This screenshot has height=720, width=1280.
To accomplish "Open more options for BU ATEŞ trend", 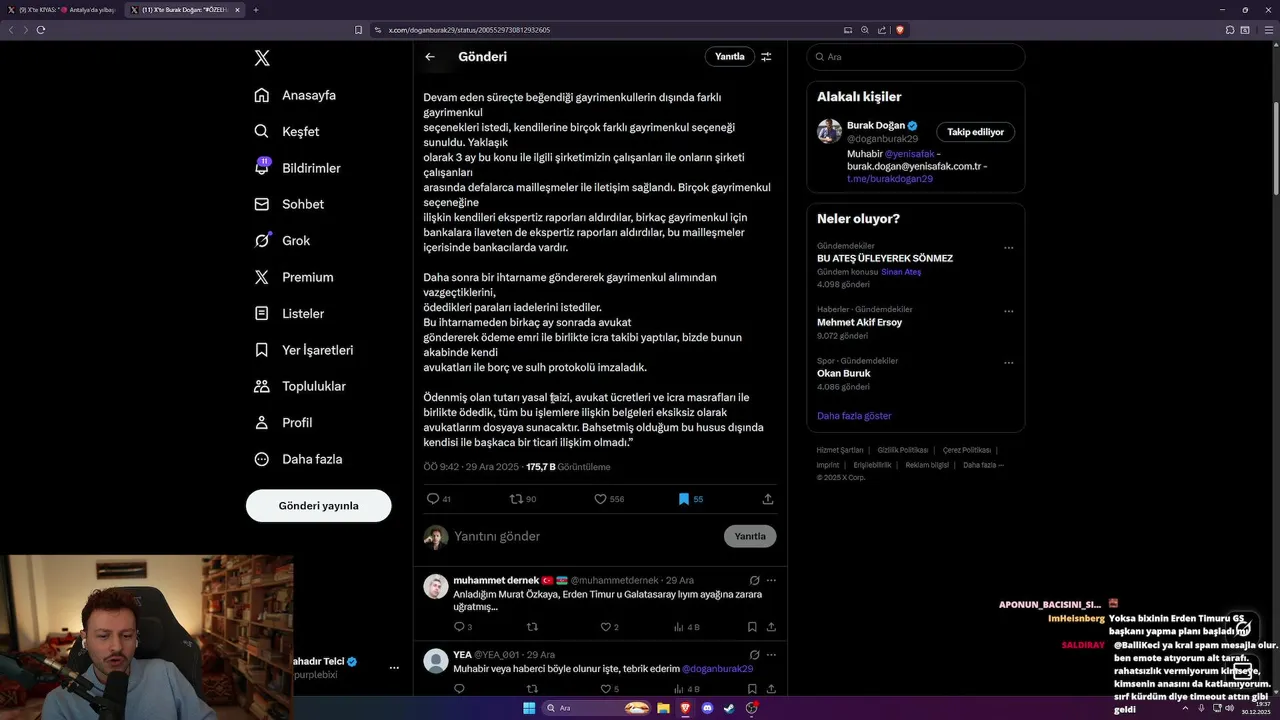I will [1008, 248].
